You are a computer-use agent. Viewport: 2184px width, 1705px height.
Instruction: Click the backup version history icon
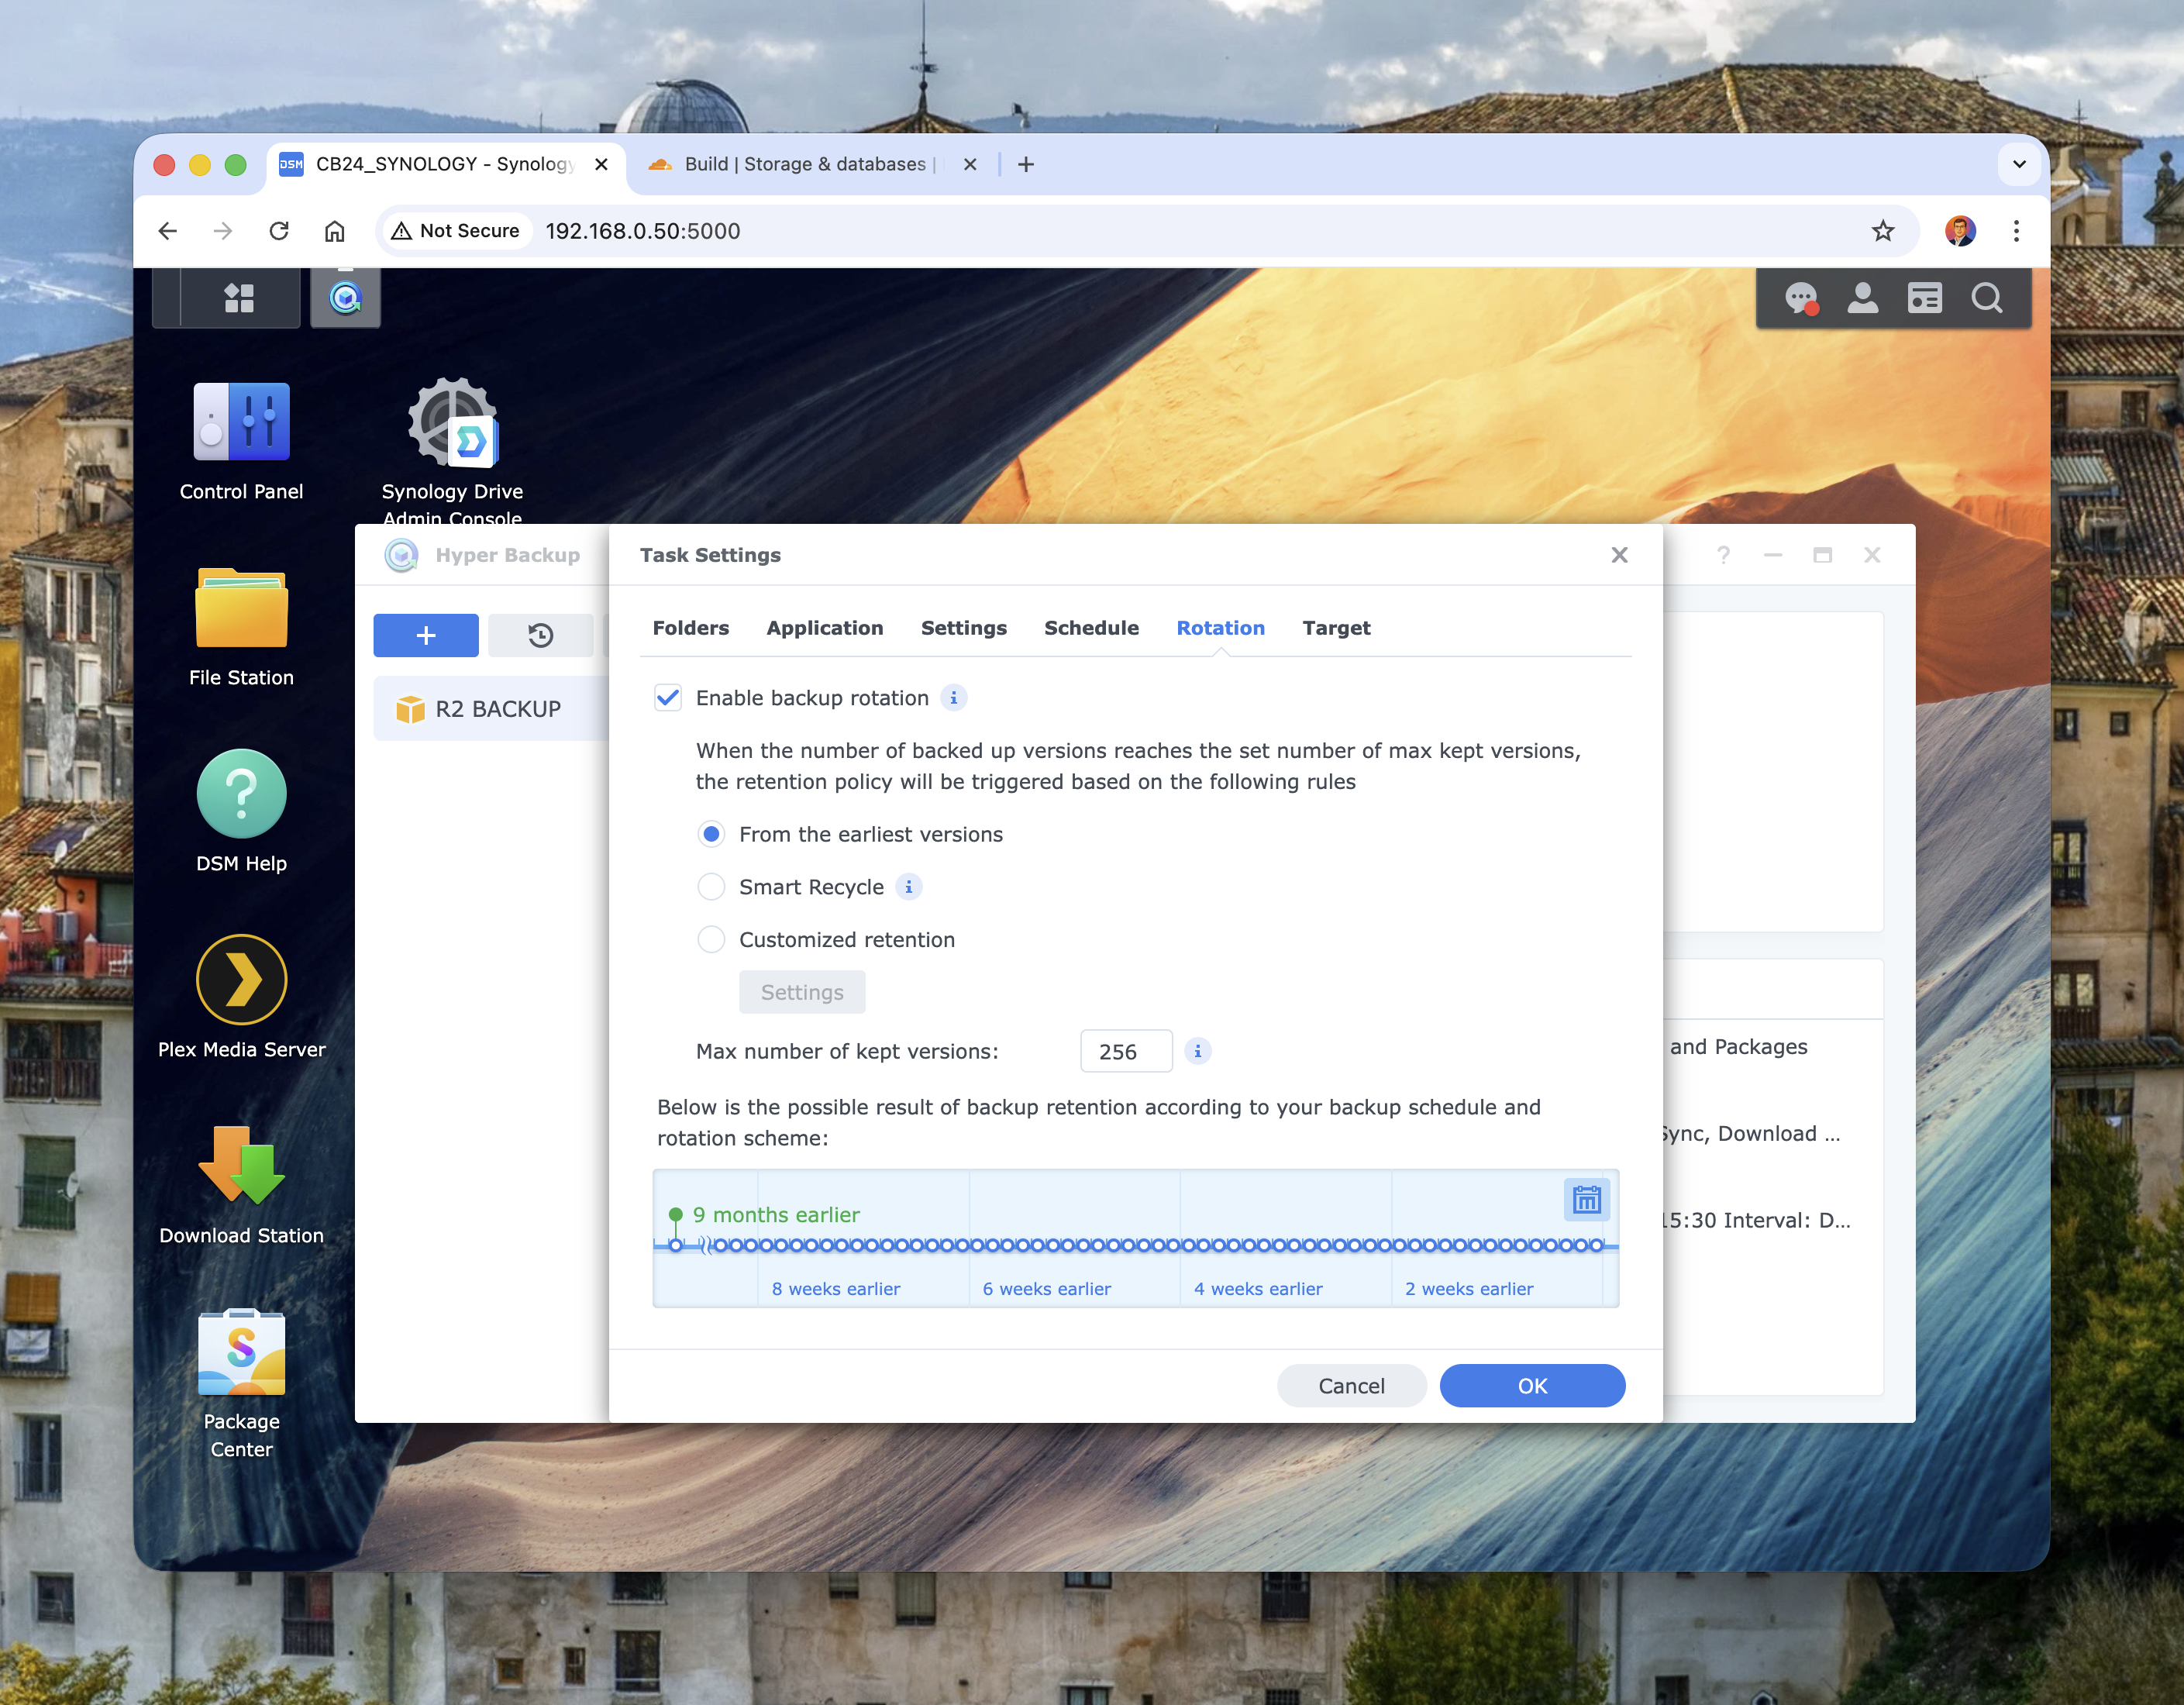(x=540, y=635)
